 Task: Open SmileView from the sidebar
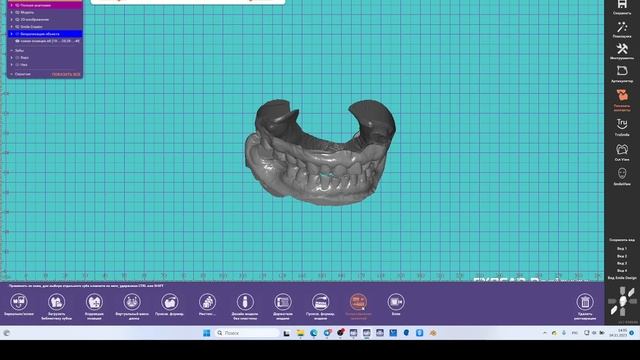click(622, 174)
